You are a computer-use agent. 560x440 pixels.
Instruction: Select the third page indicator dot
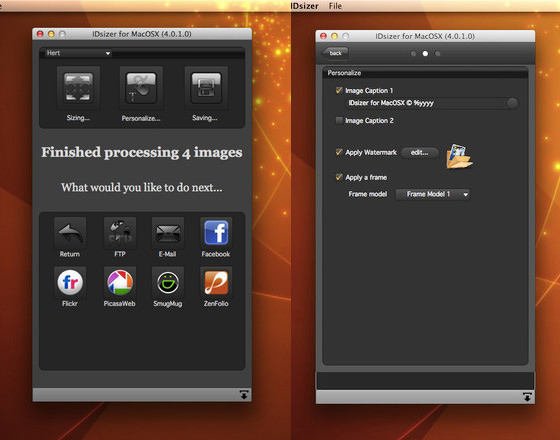(438, 54)
